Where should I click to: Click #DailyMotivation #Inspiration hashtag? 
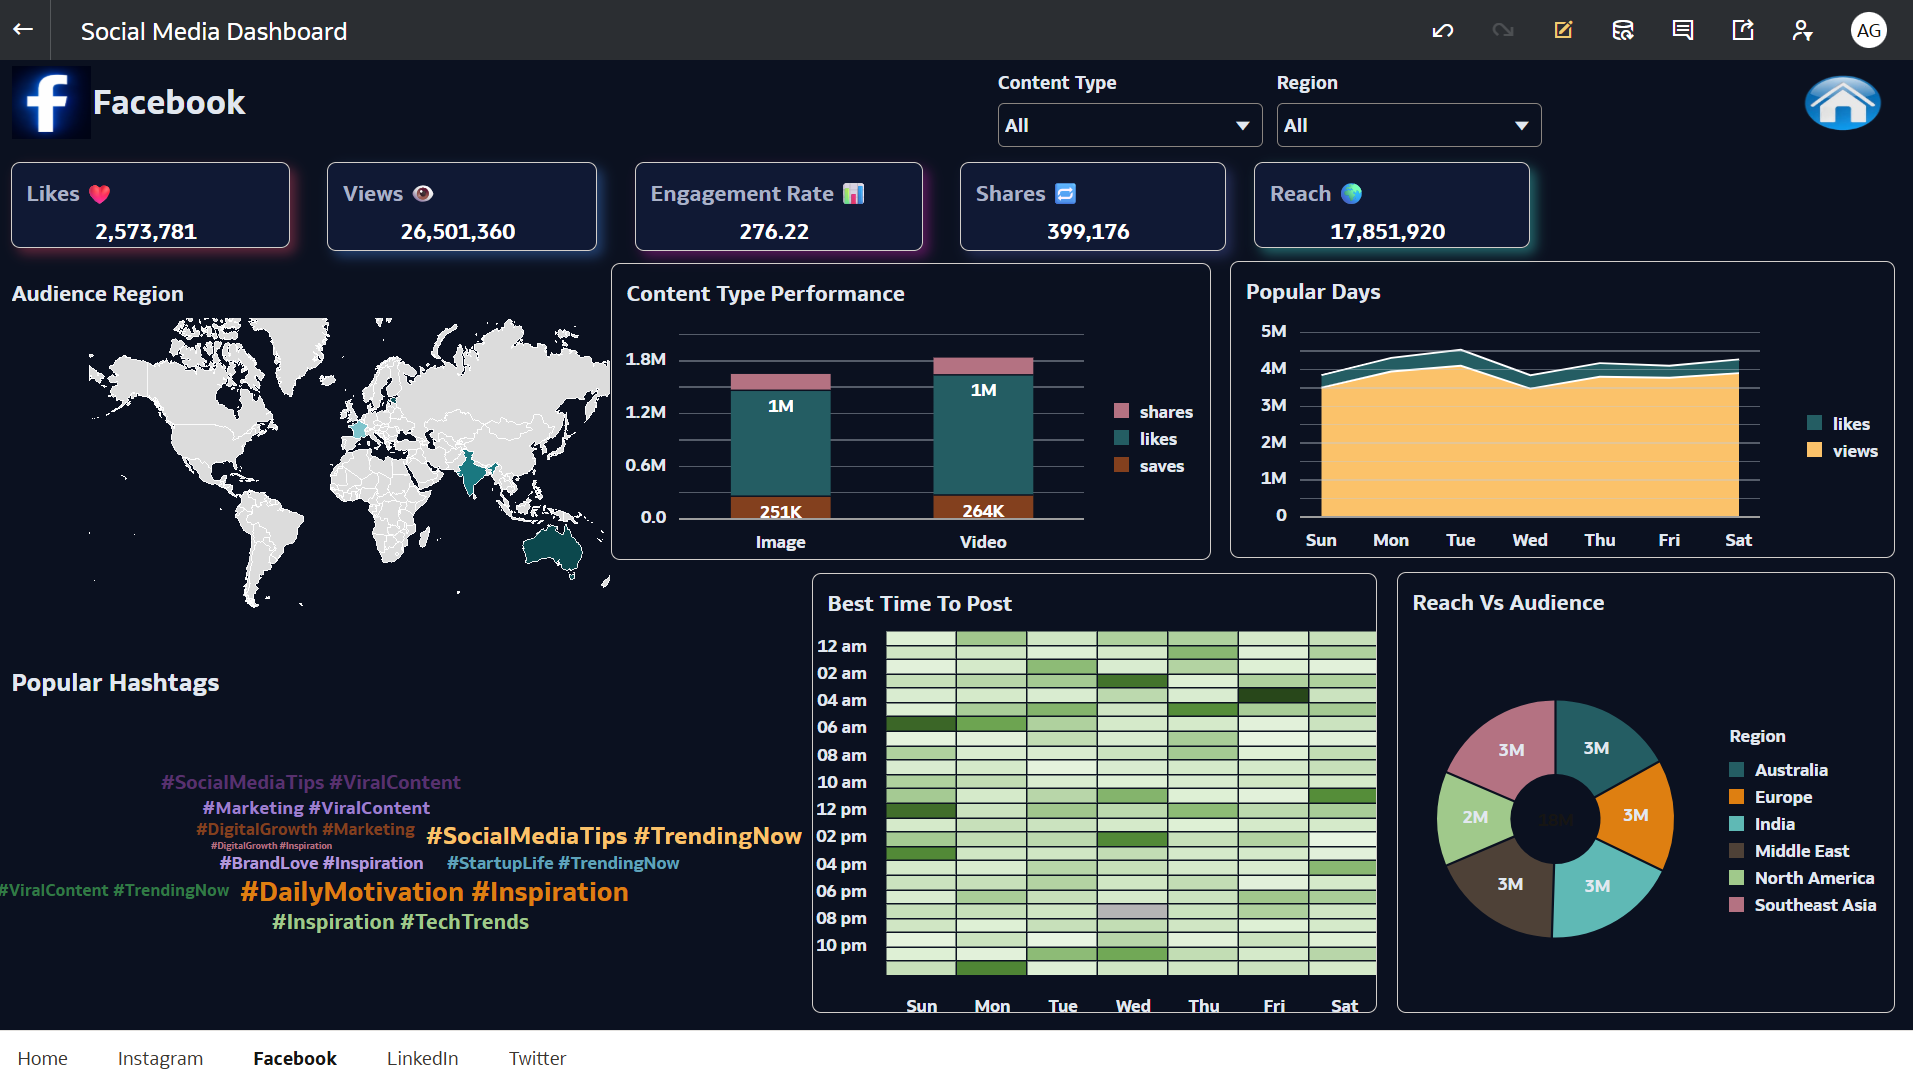coord(434,891)
